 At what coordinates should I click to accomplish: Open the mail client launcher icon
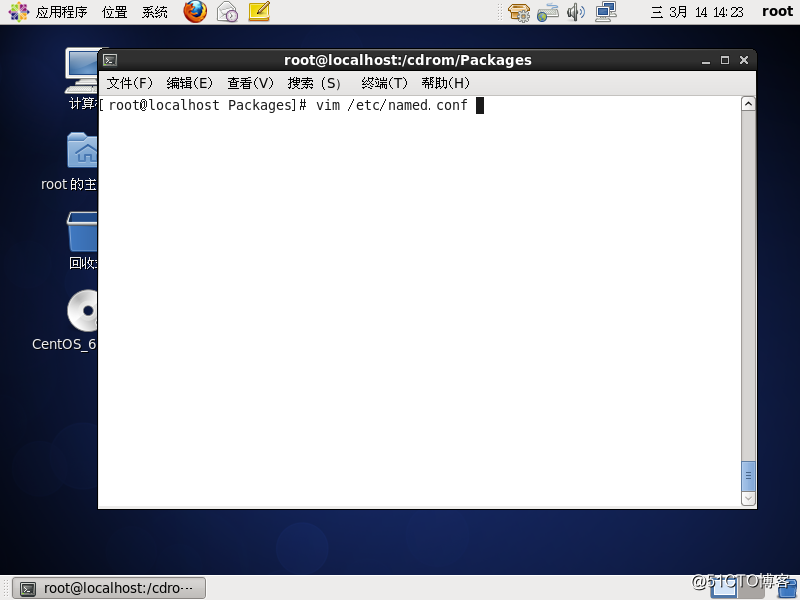pos(227,12)
